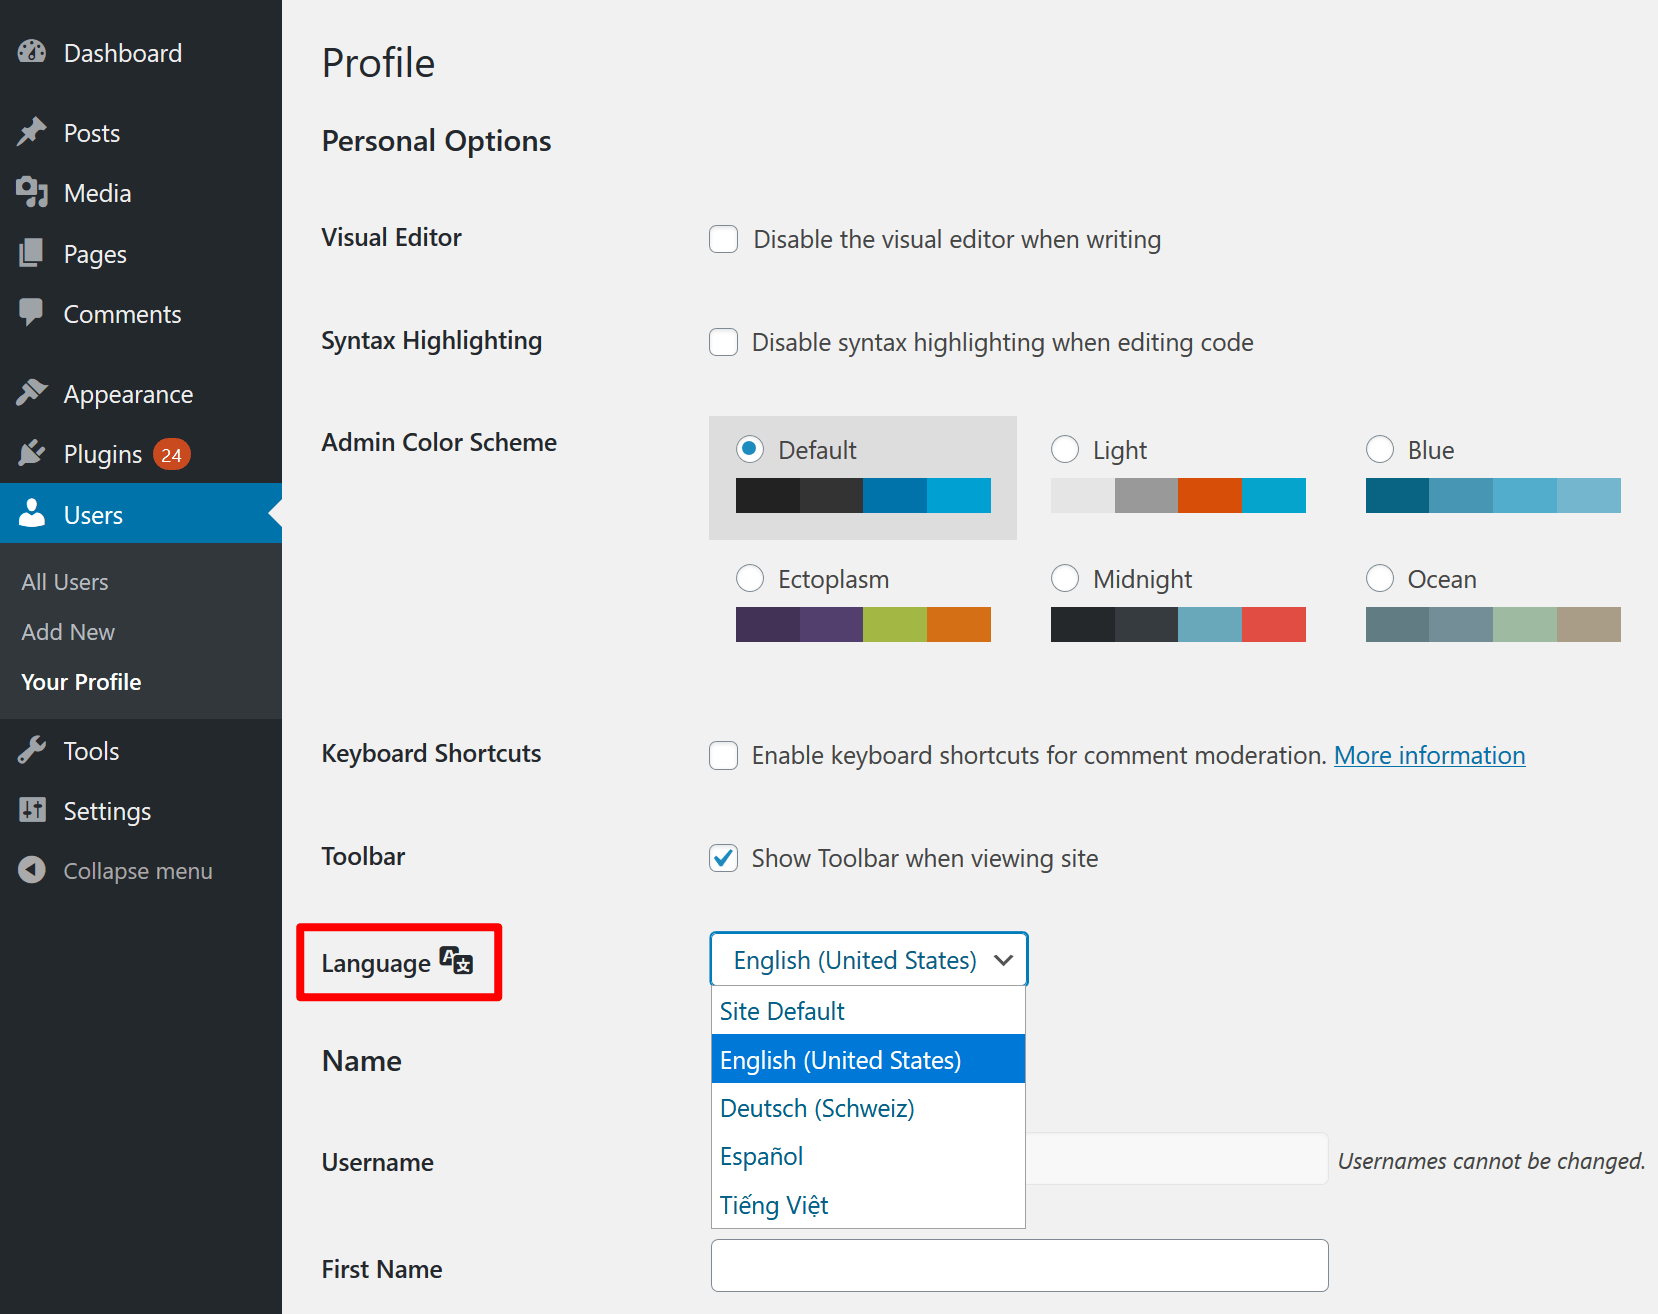Click the More information link

coord(1429,755)
